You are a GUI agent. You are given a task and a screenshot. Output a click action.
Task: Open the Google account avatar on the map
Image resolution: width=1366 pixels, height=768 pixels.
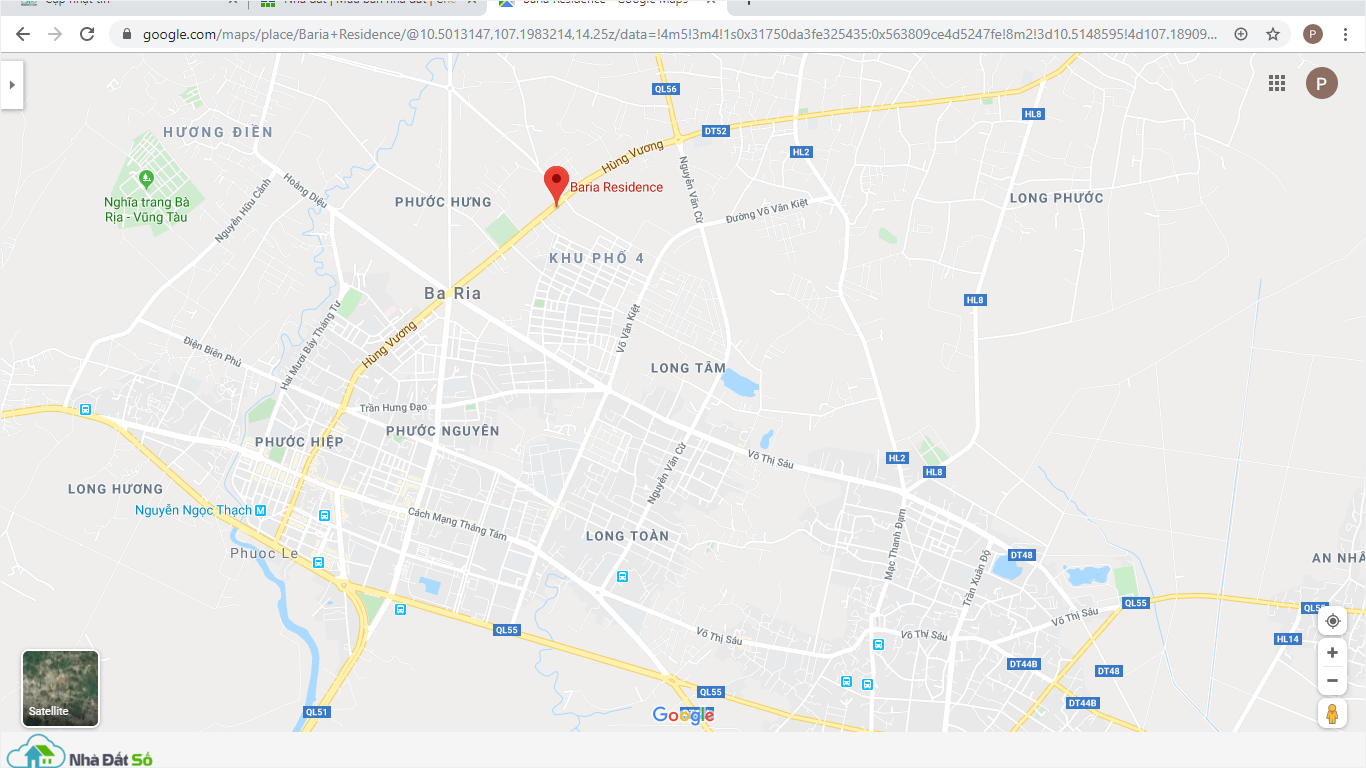click(1321, 83)
